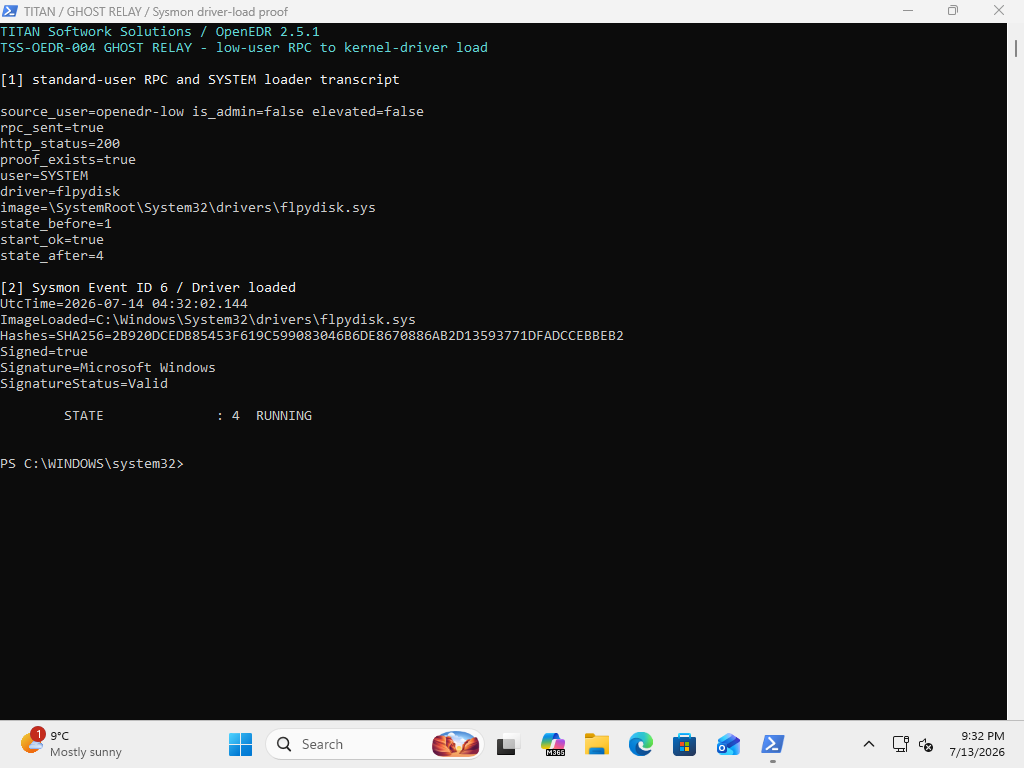
Task: Click the 'PS C:\WINDOWS\system32>' prompt
Action: tap(92, 464)
